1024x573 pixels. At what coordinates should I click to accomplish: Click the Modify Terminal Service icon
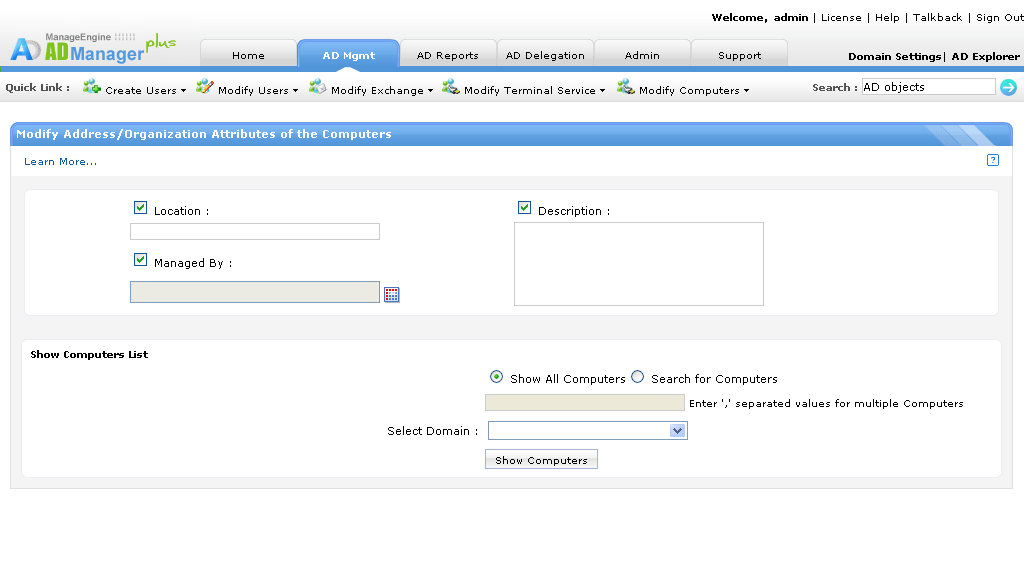[451, 88]
